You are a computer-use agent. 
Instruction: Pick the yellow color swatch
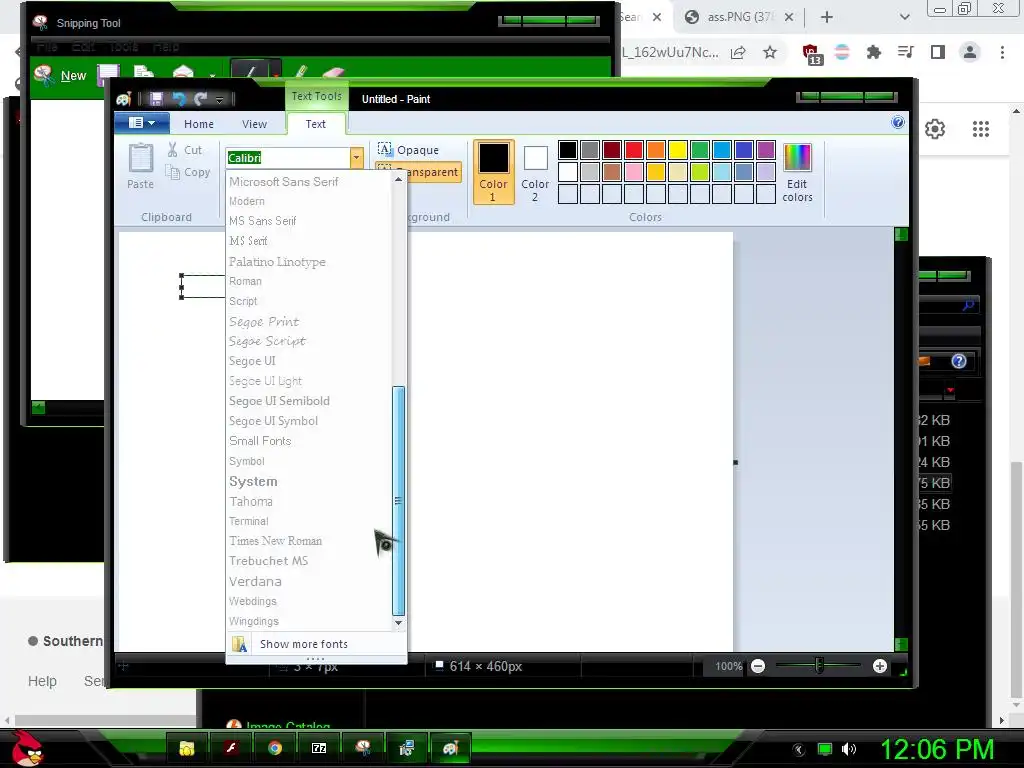[x=677, y=150]
